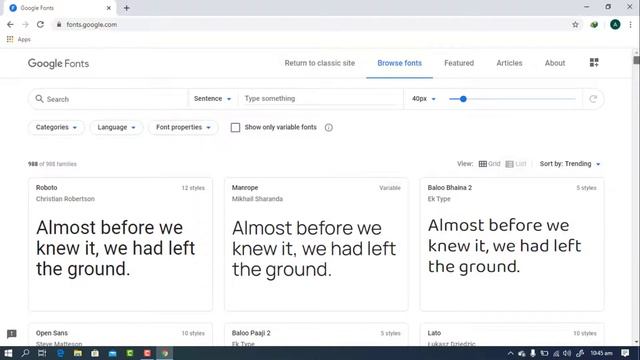Open the Chrome profile avatar
The width and height of the screenshot is (640, 360).
coord(615,24)
